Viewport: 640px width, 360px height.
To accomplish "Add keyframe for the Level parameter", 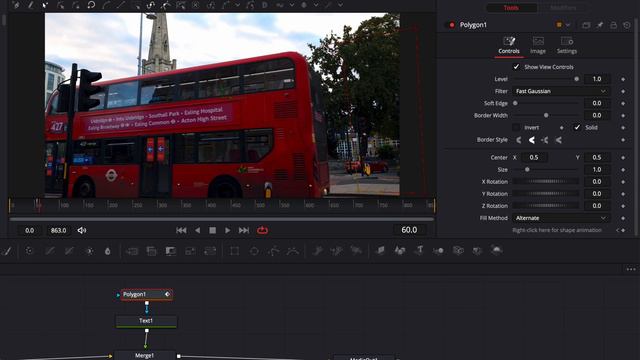I will (623, 79).
